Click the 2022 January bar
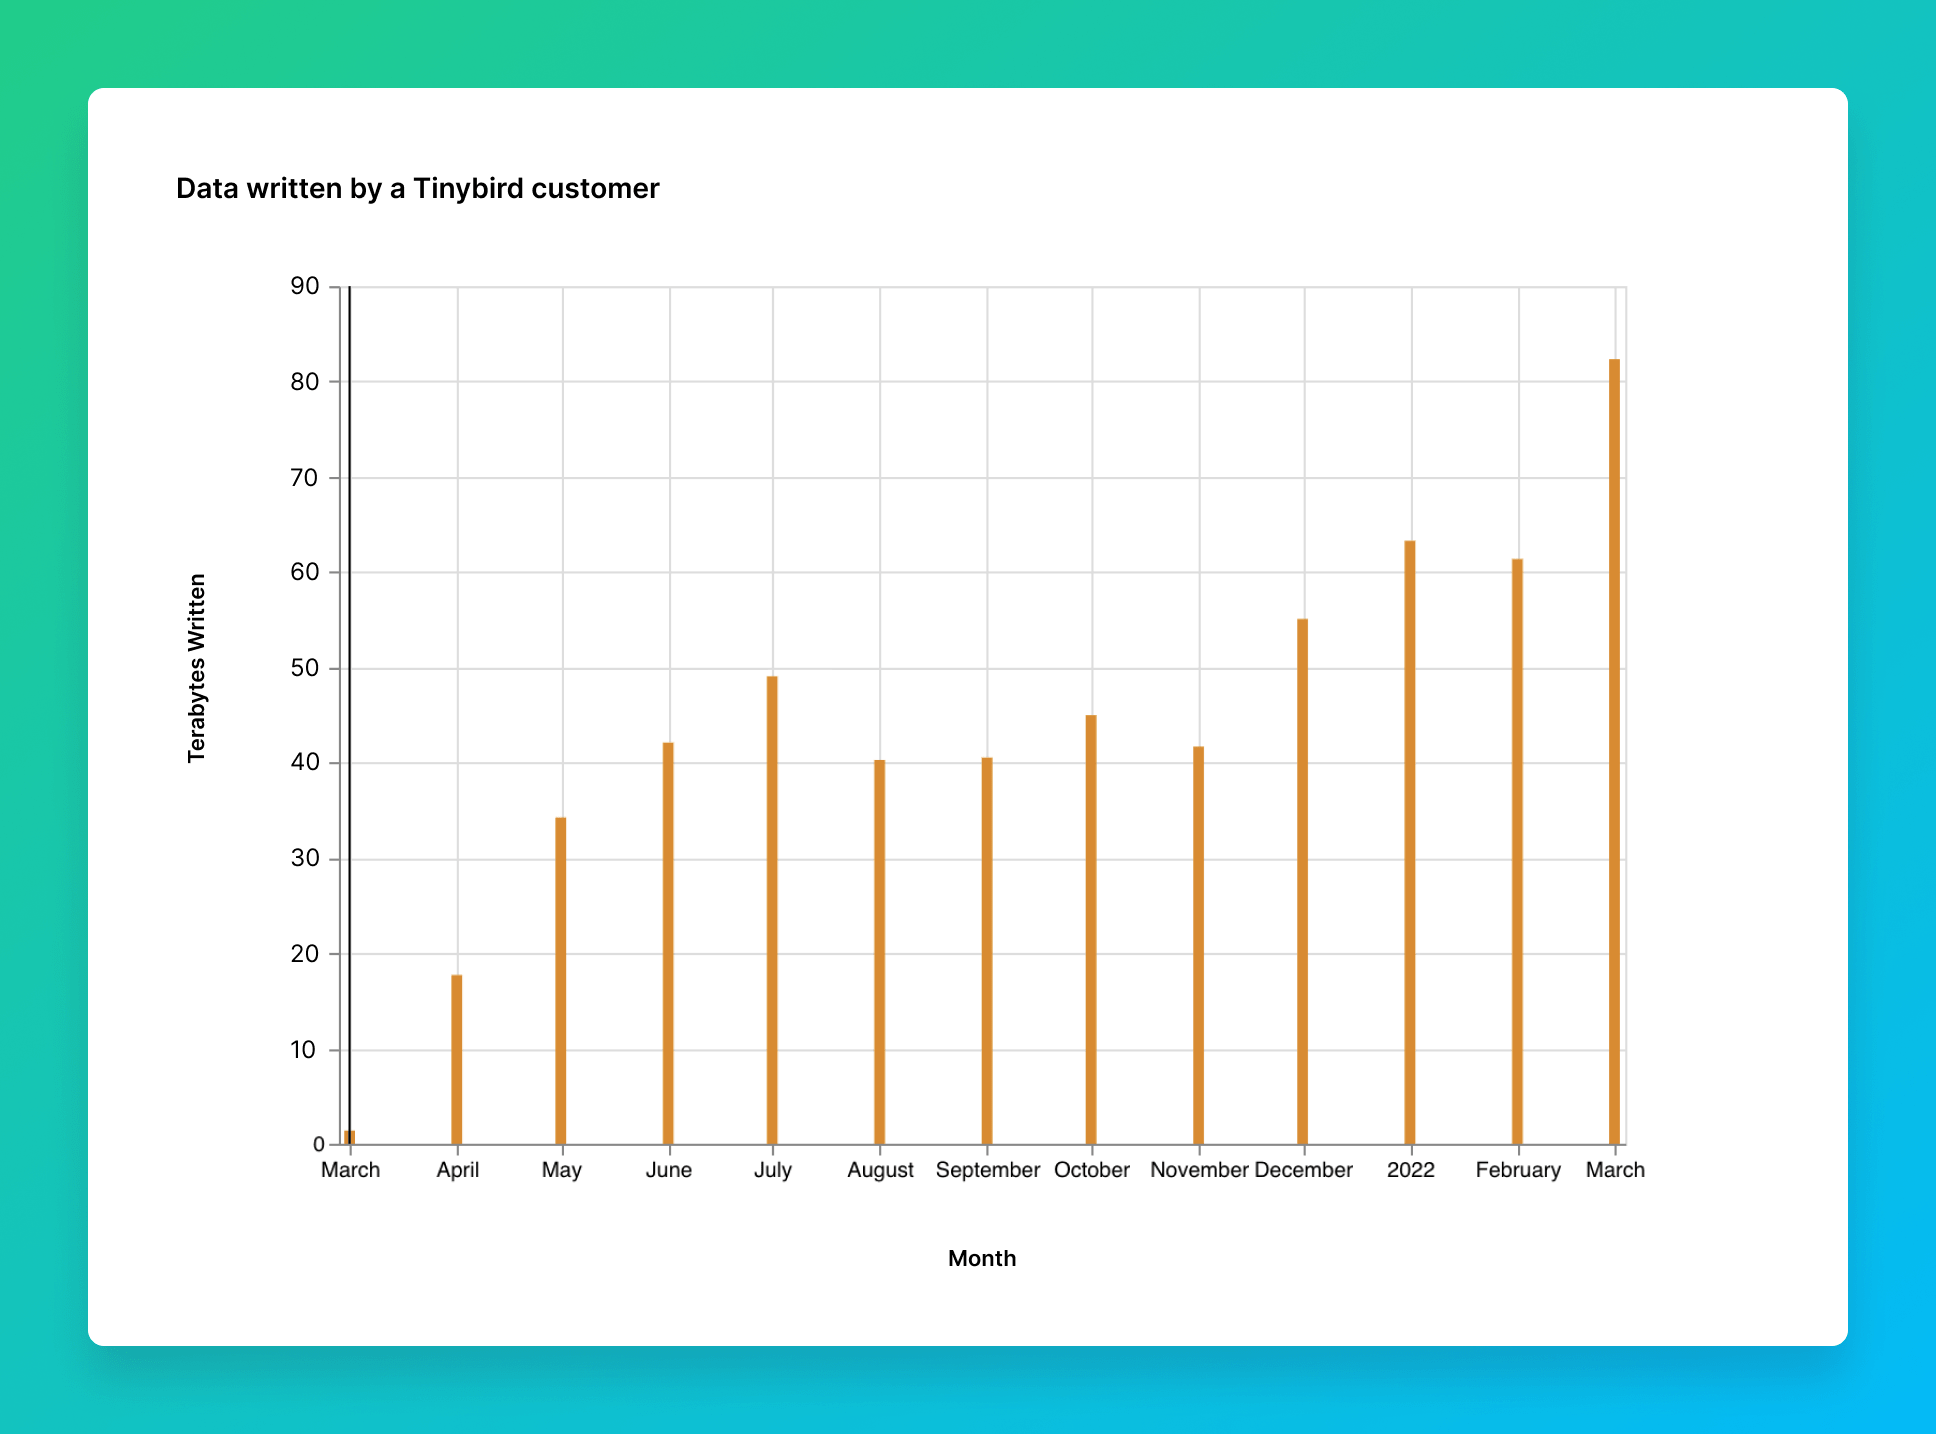Image resolution: width=1936 pixels, height=1434 pixels. click(x=1410, y=842)
